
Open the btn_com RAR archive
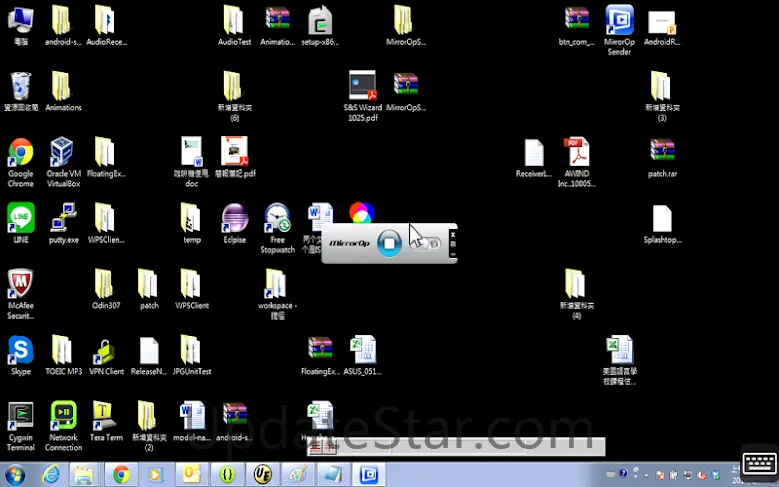pos(576,25)
